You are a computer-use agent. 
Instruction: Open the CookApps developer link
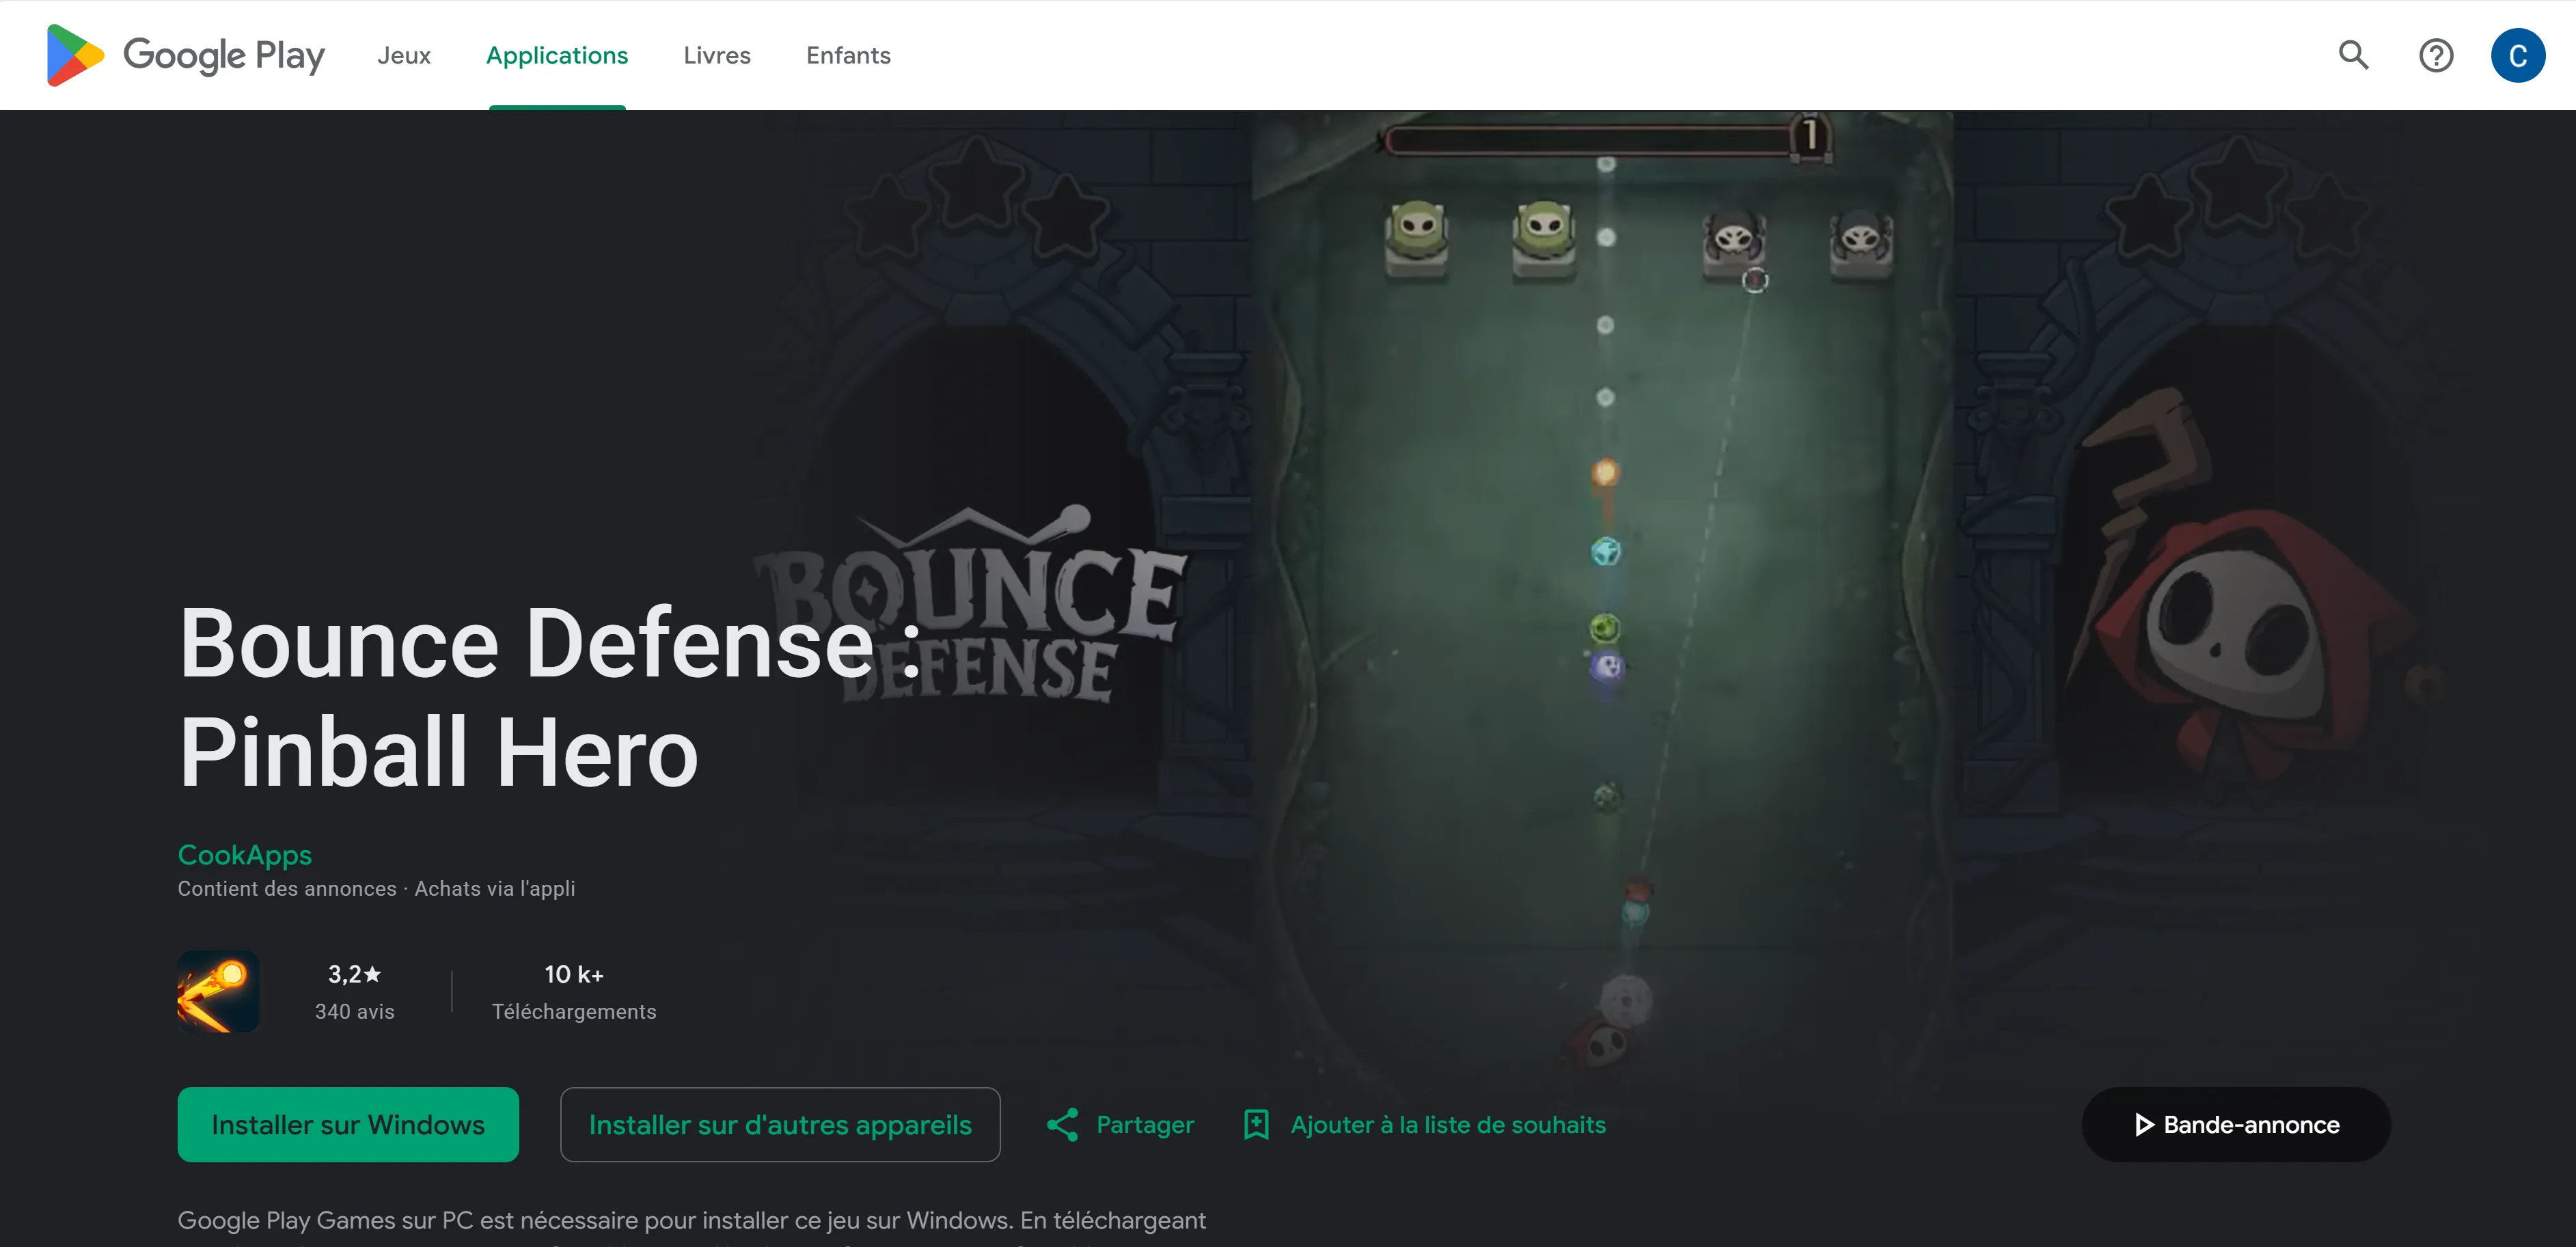(245, 854)
